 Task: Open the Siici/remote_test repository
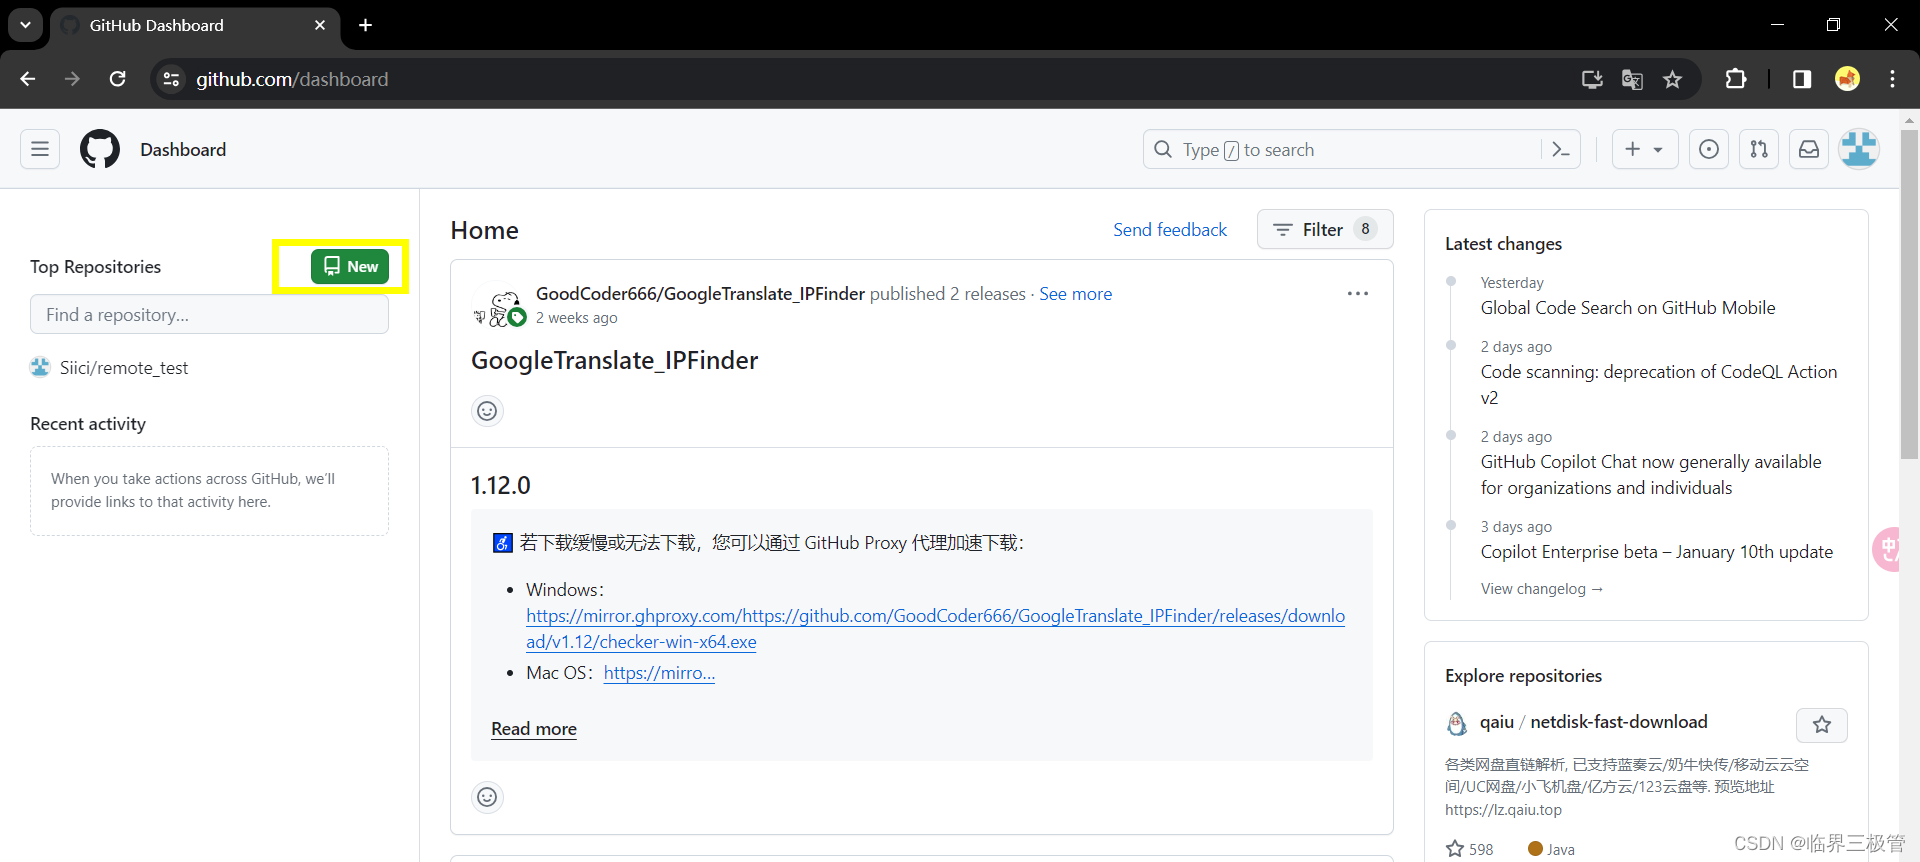(123, 368)
